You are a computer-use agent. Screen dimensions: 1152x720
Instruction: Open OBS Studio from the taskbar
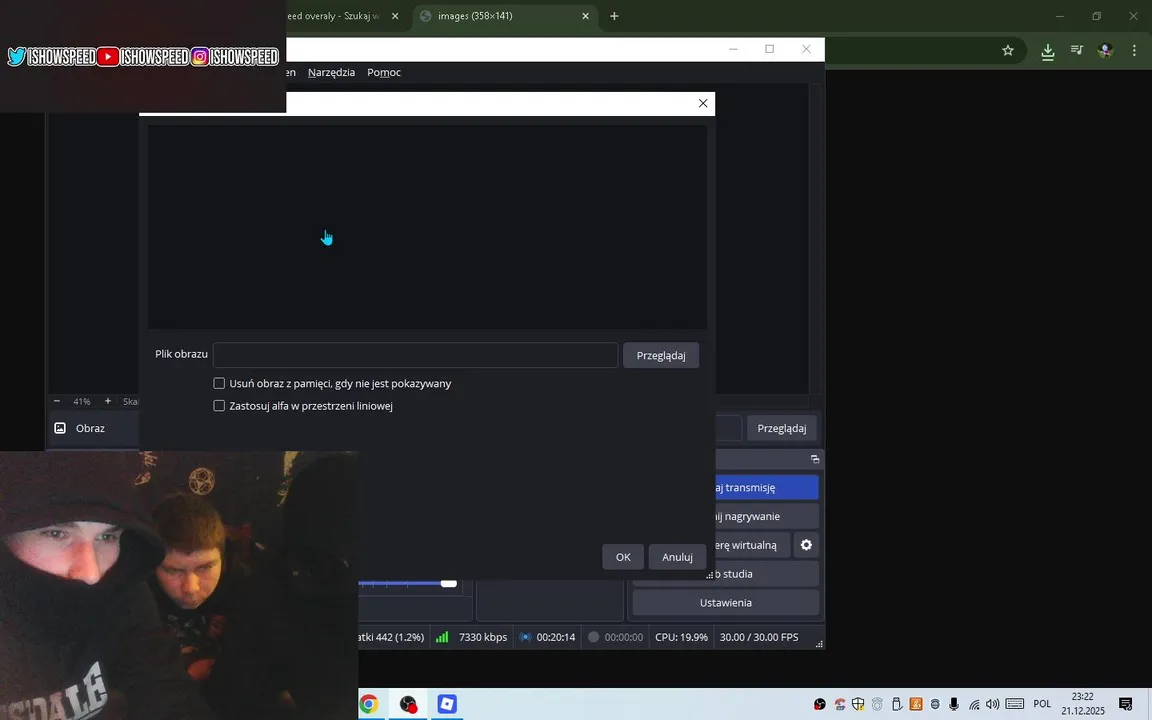point(408,705)
